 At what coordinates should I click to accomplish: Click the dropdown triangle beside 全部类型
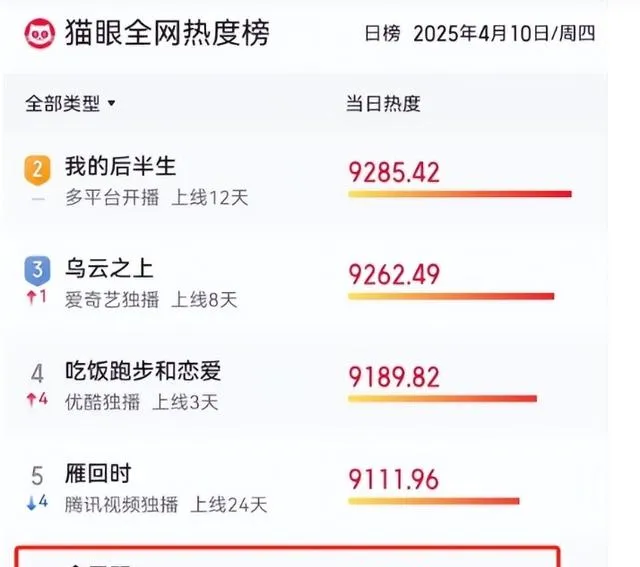(111, 104)
